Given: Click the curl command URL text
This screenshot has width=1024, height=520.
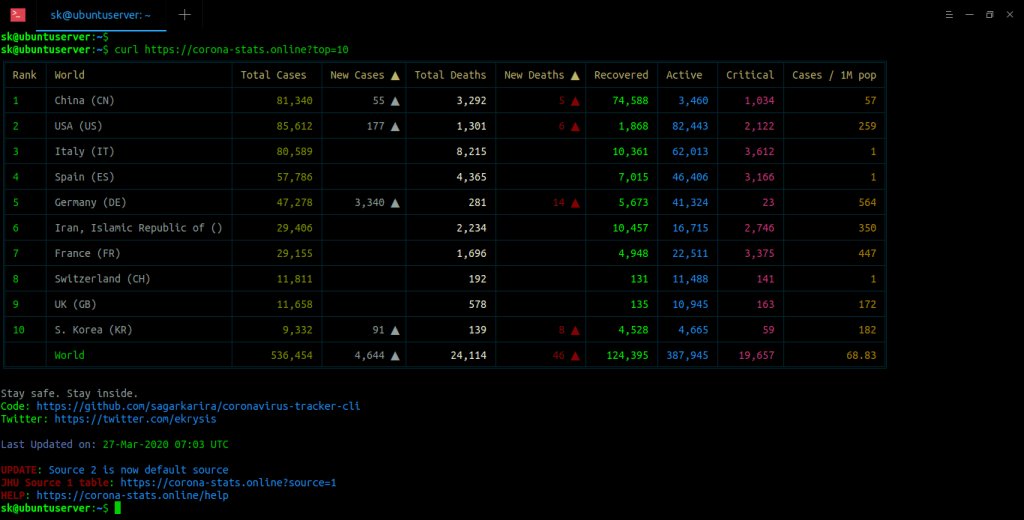Looking at the screenshot, I should tap(246, 49).
